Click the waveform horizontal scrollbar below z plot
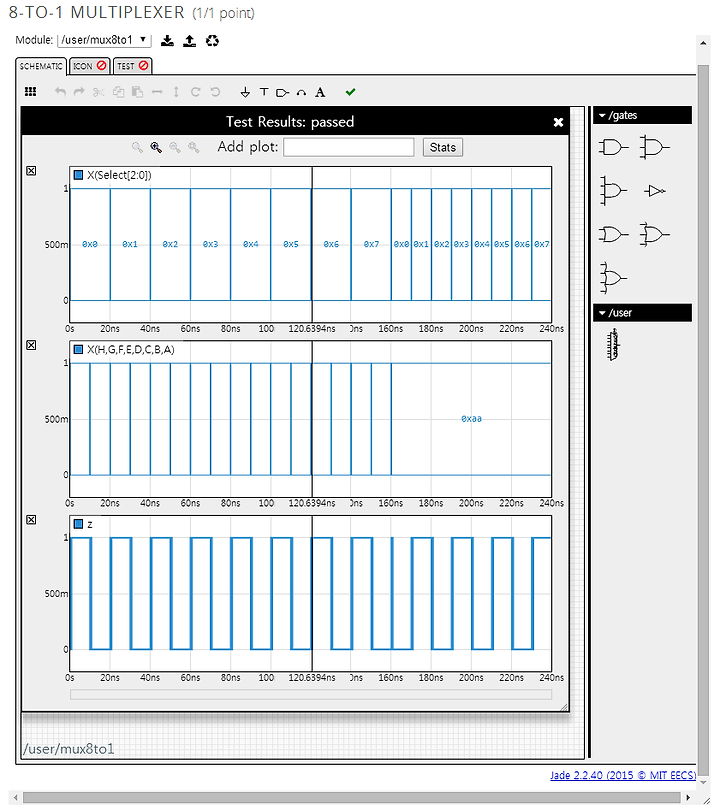The height and width of the screenshot is (810, 720). 311,695
